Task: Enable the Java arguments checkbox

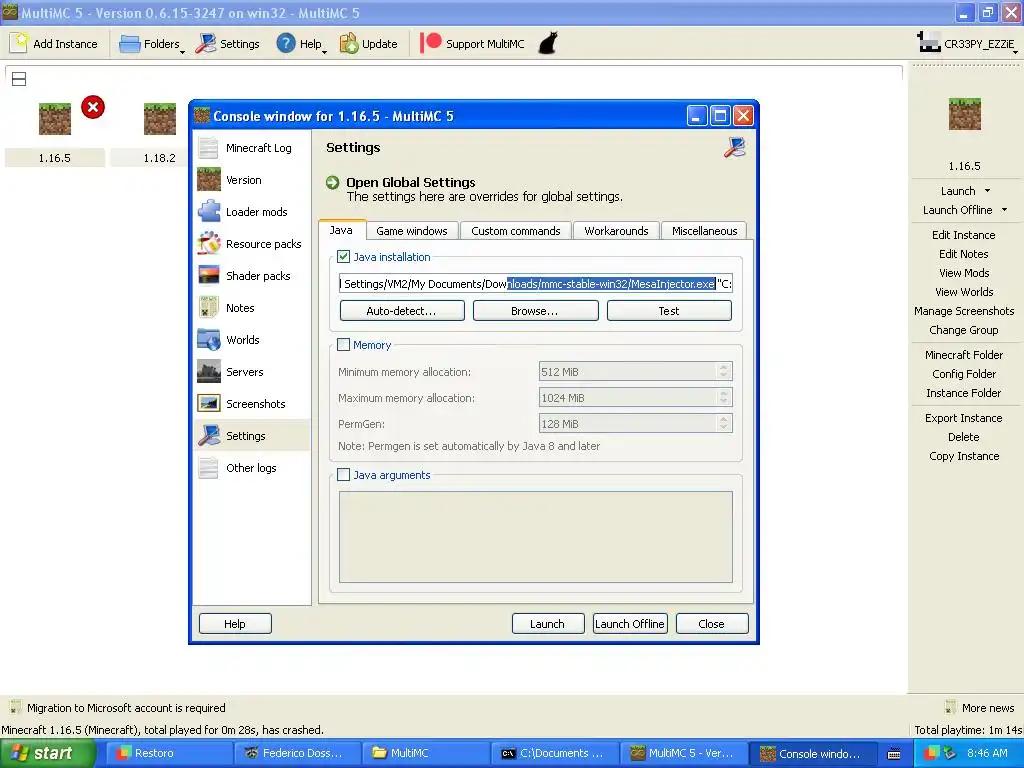Action: tap(344, 475)
